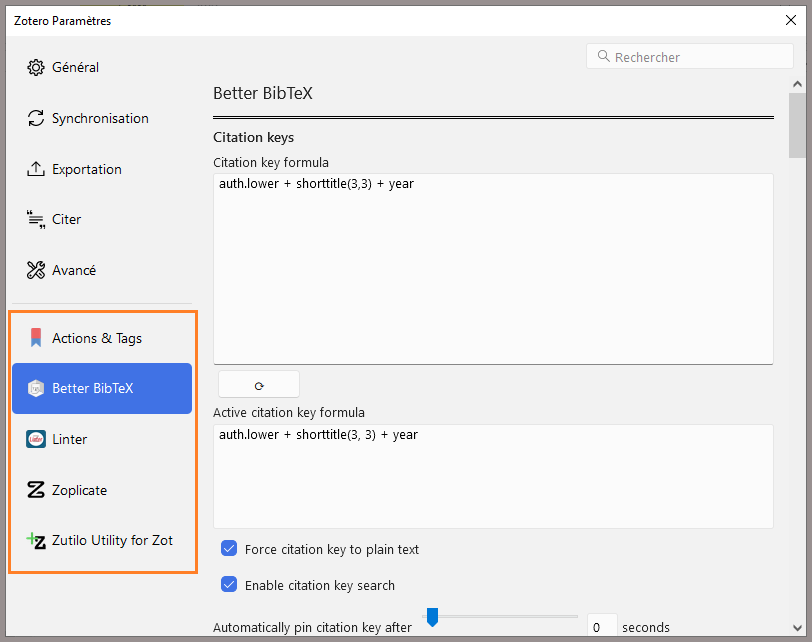Click the Force citation key to plain text label
Image resolution: width=812 pixels, height=642 pixels.
click(x=331, y=549)
